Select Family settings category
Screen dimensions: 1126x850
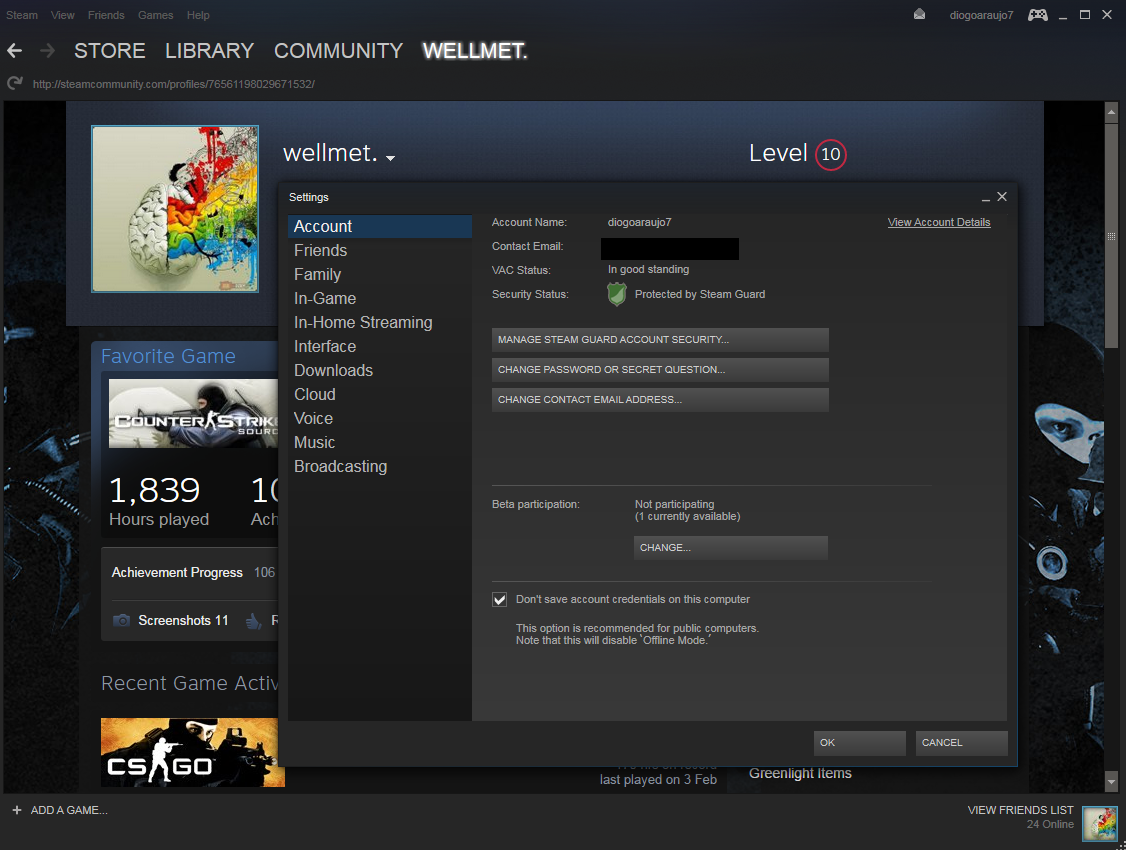[380, 274]
